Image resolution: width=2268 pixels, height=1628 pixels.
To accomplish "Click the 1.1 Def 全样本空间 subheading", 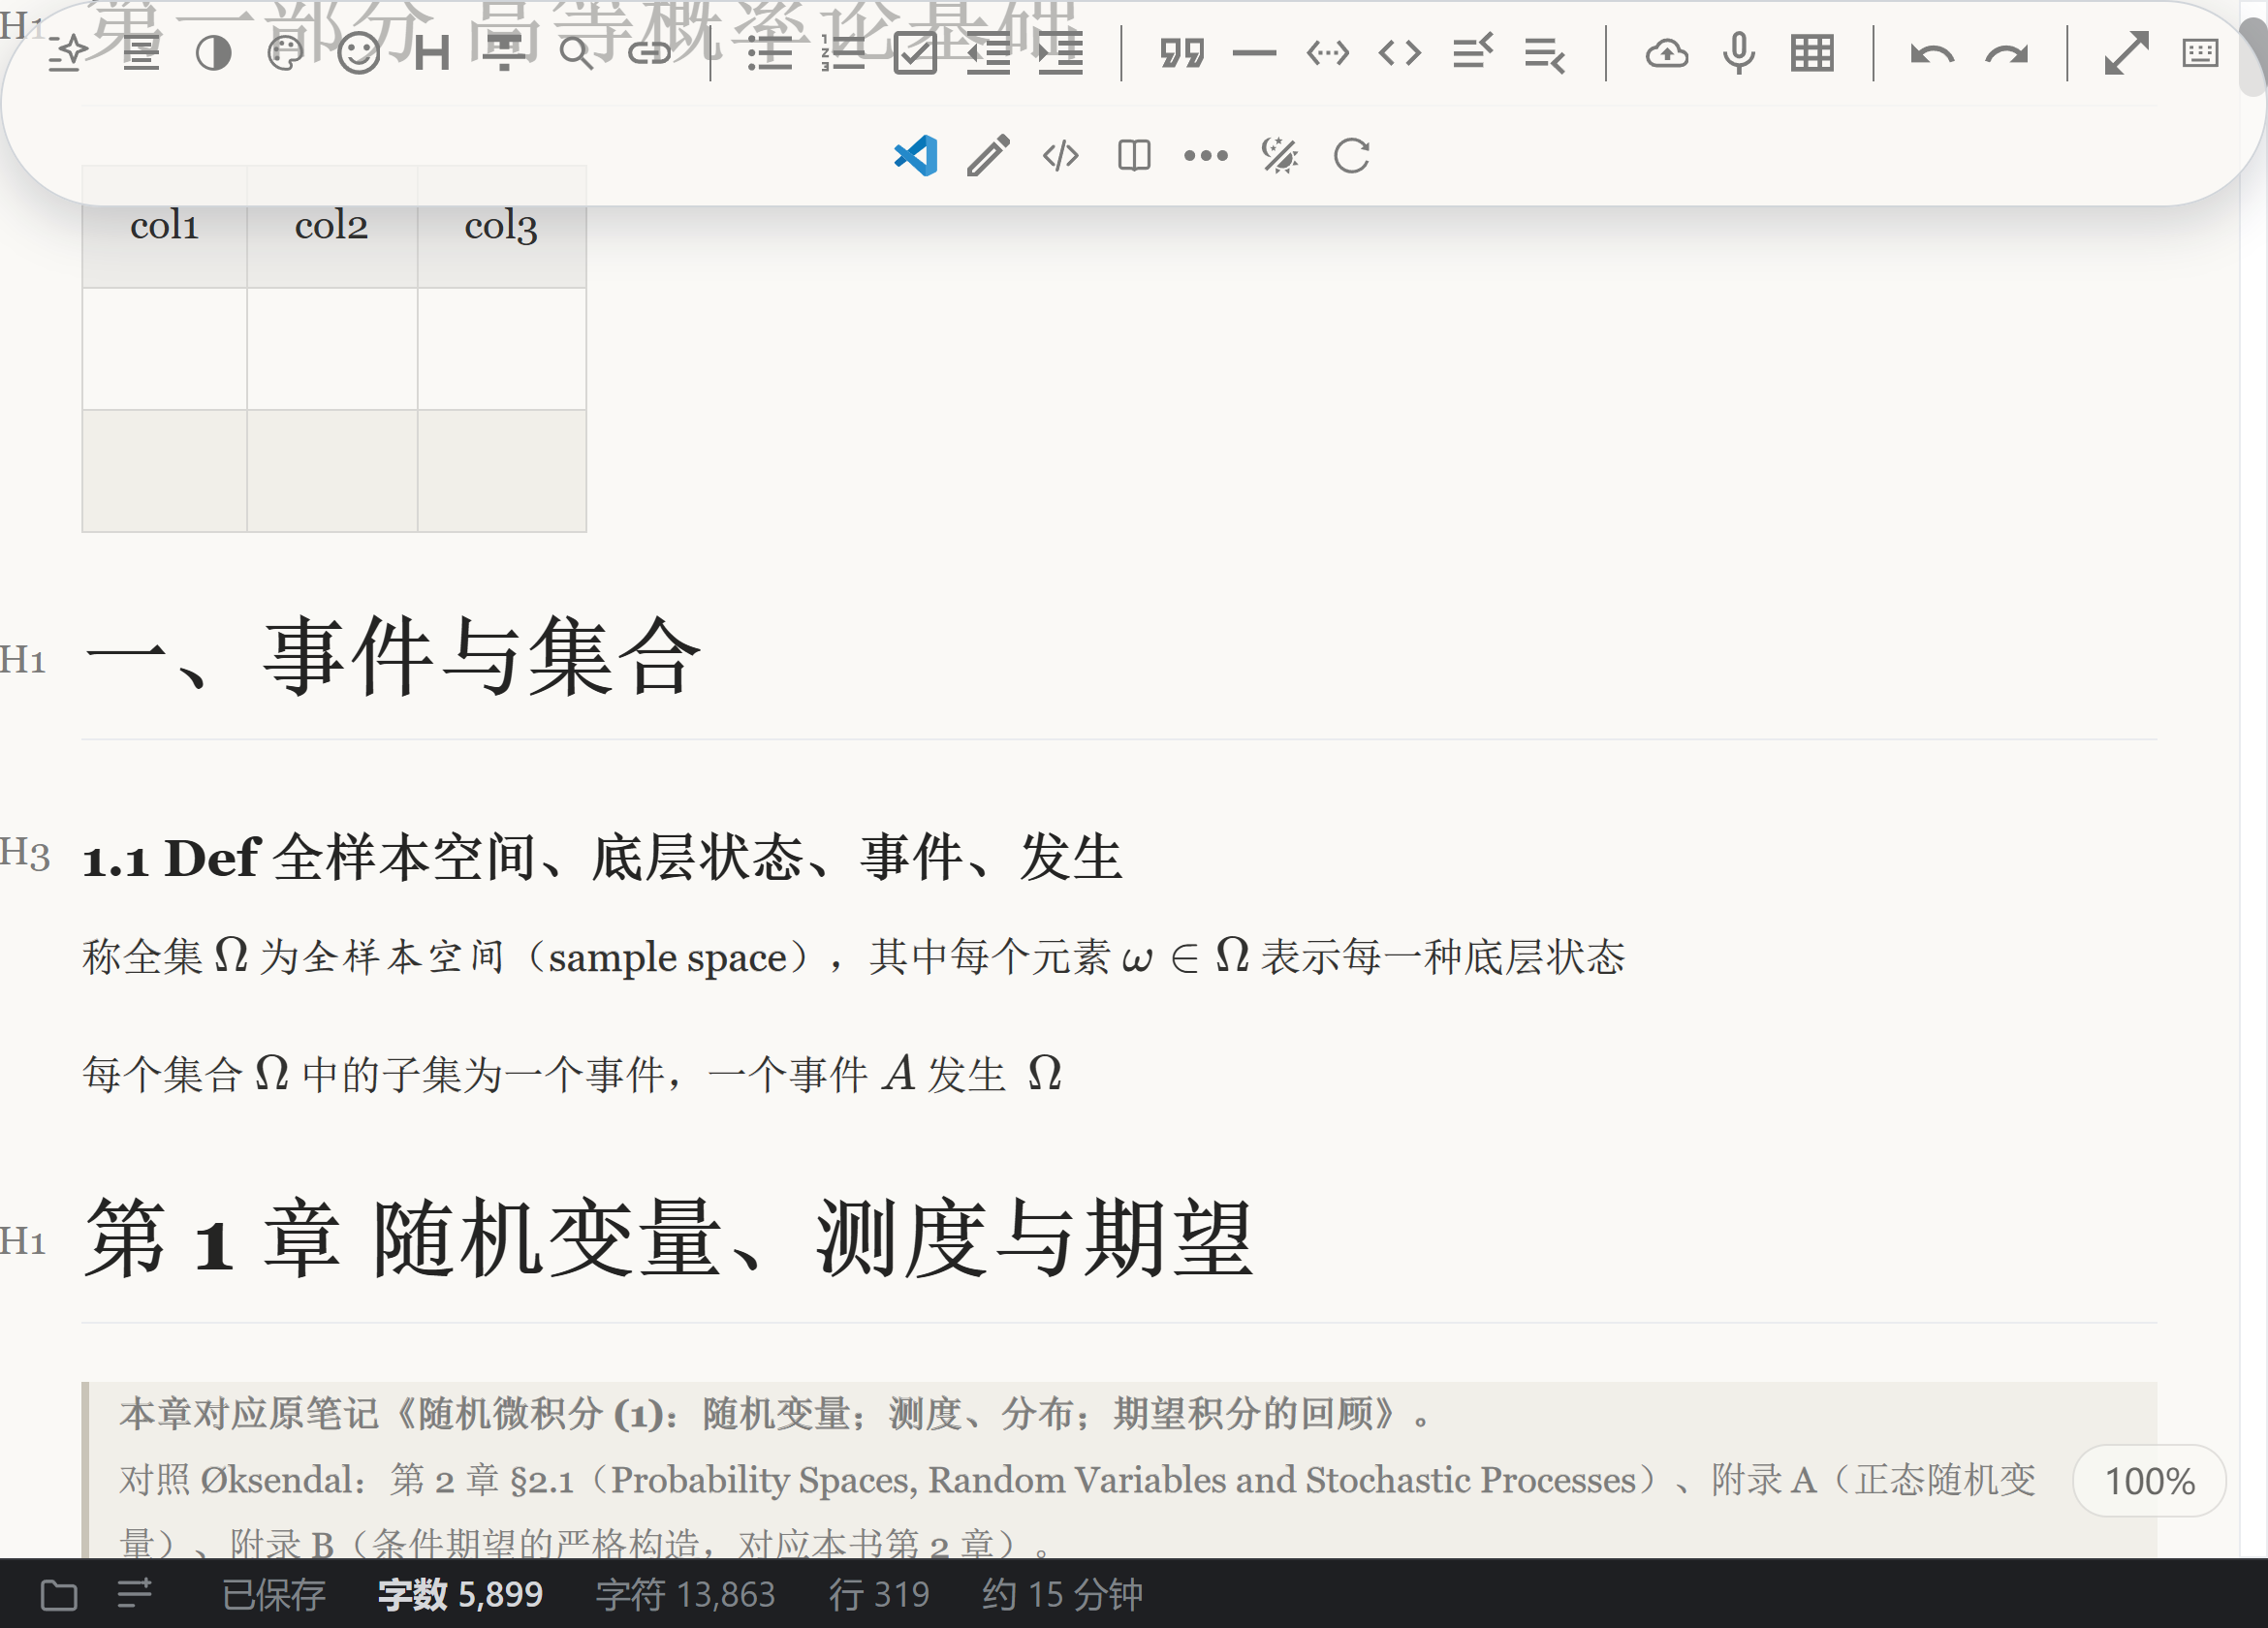I will tap(603, 858).
